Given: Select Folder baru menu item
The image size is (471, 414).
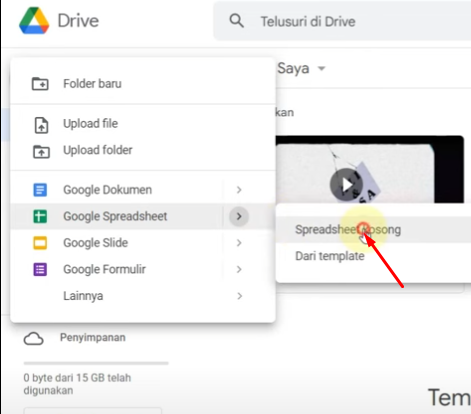Looking at the screenshot, I should tap(143, 84).
